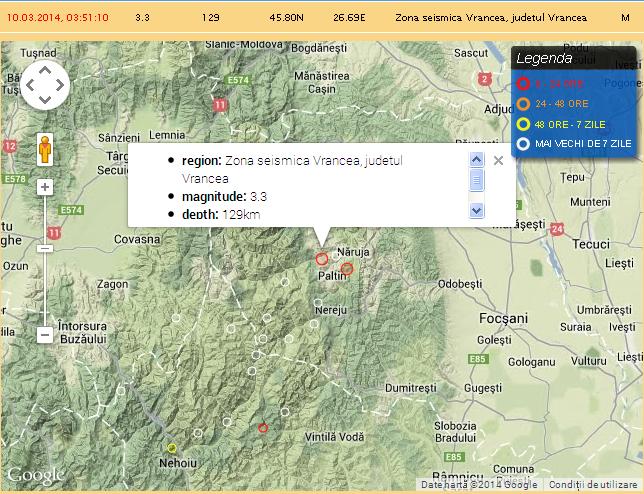Click the info popup scroll up arrow

click(x=476, y=159)
